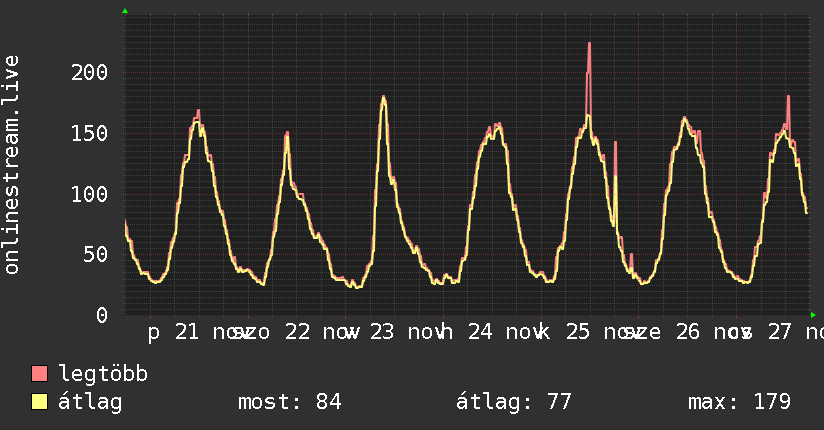Click the '27 nov' date label
824x430 pixels.
(796, 332)
